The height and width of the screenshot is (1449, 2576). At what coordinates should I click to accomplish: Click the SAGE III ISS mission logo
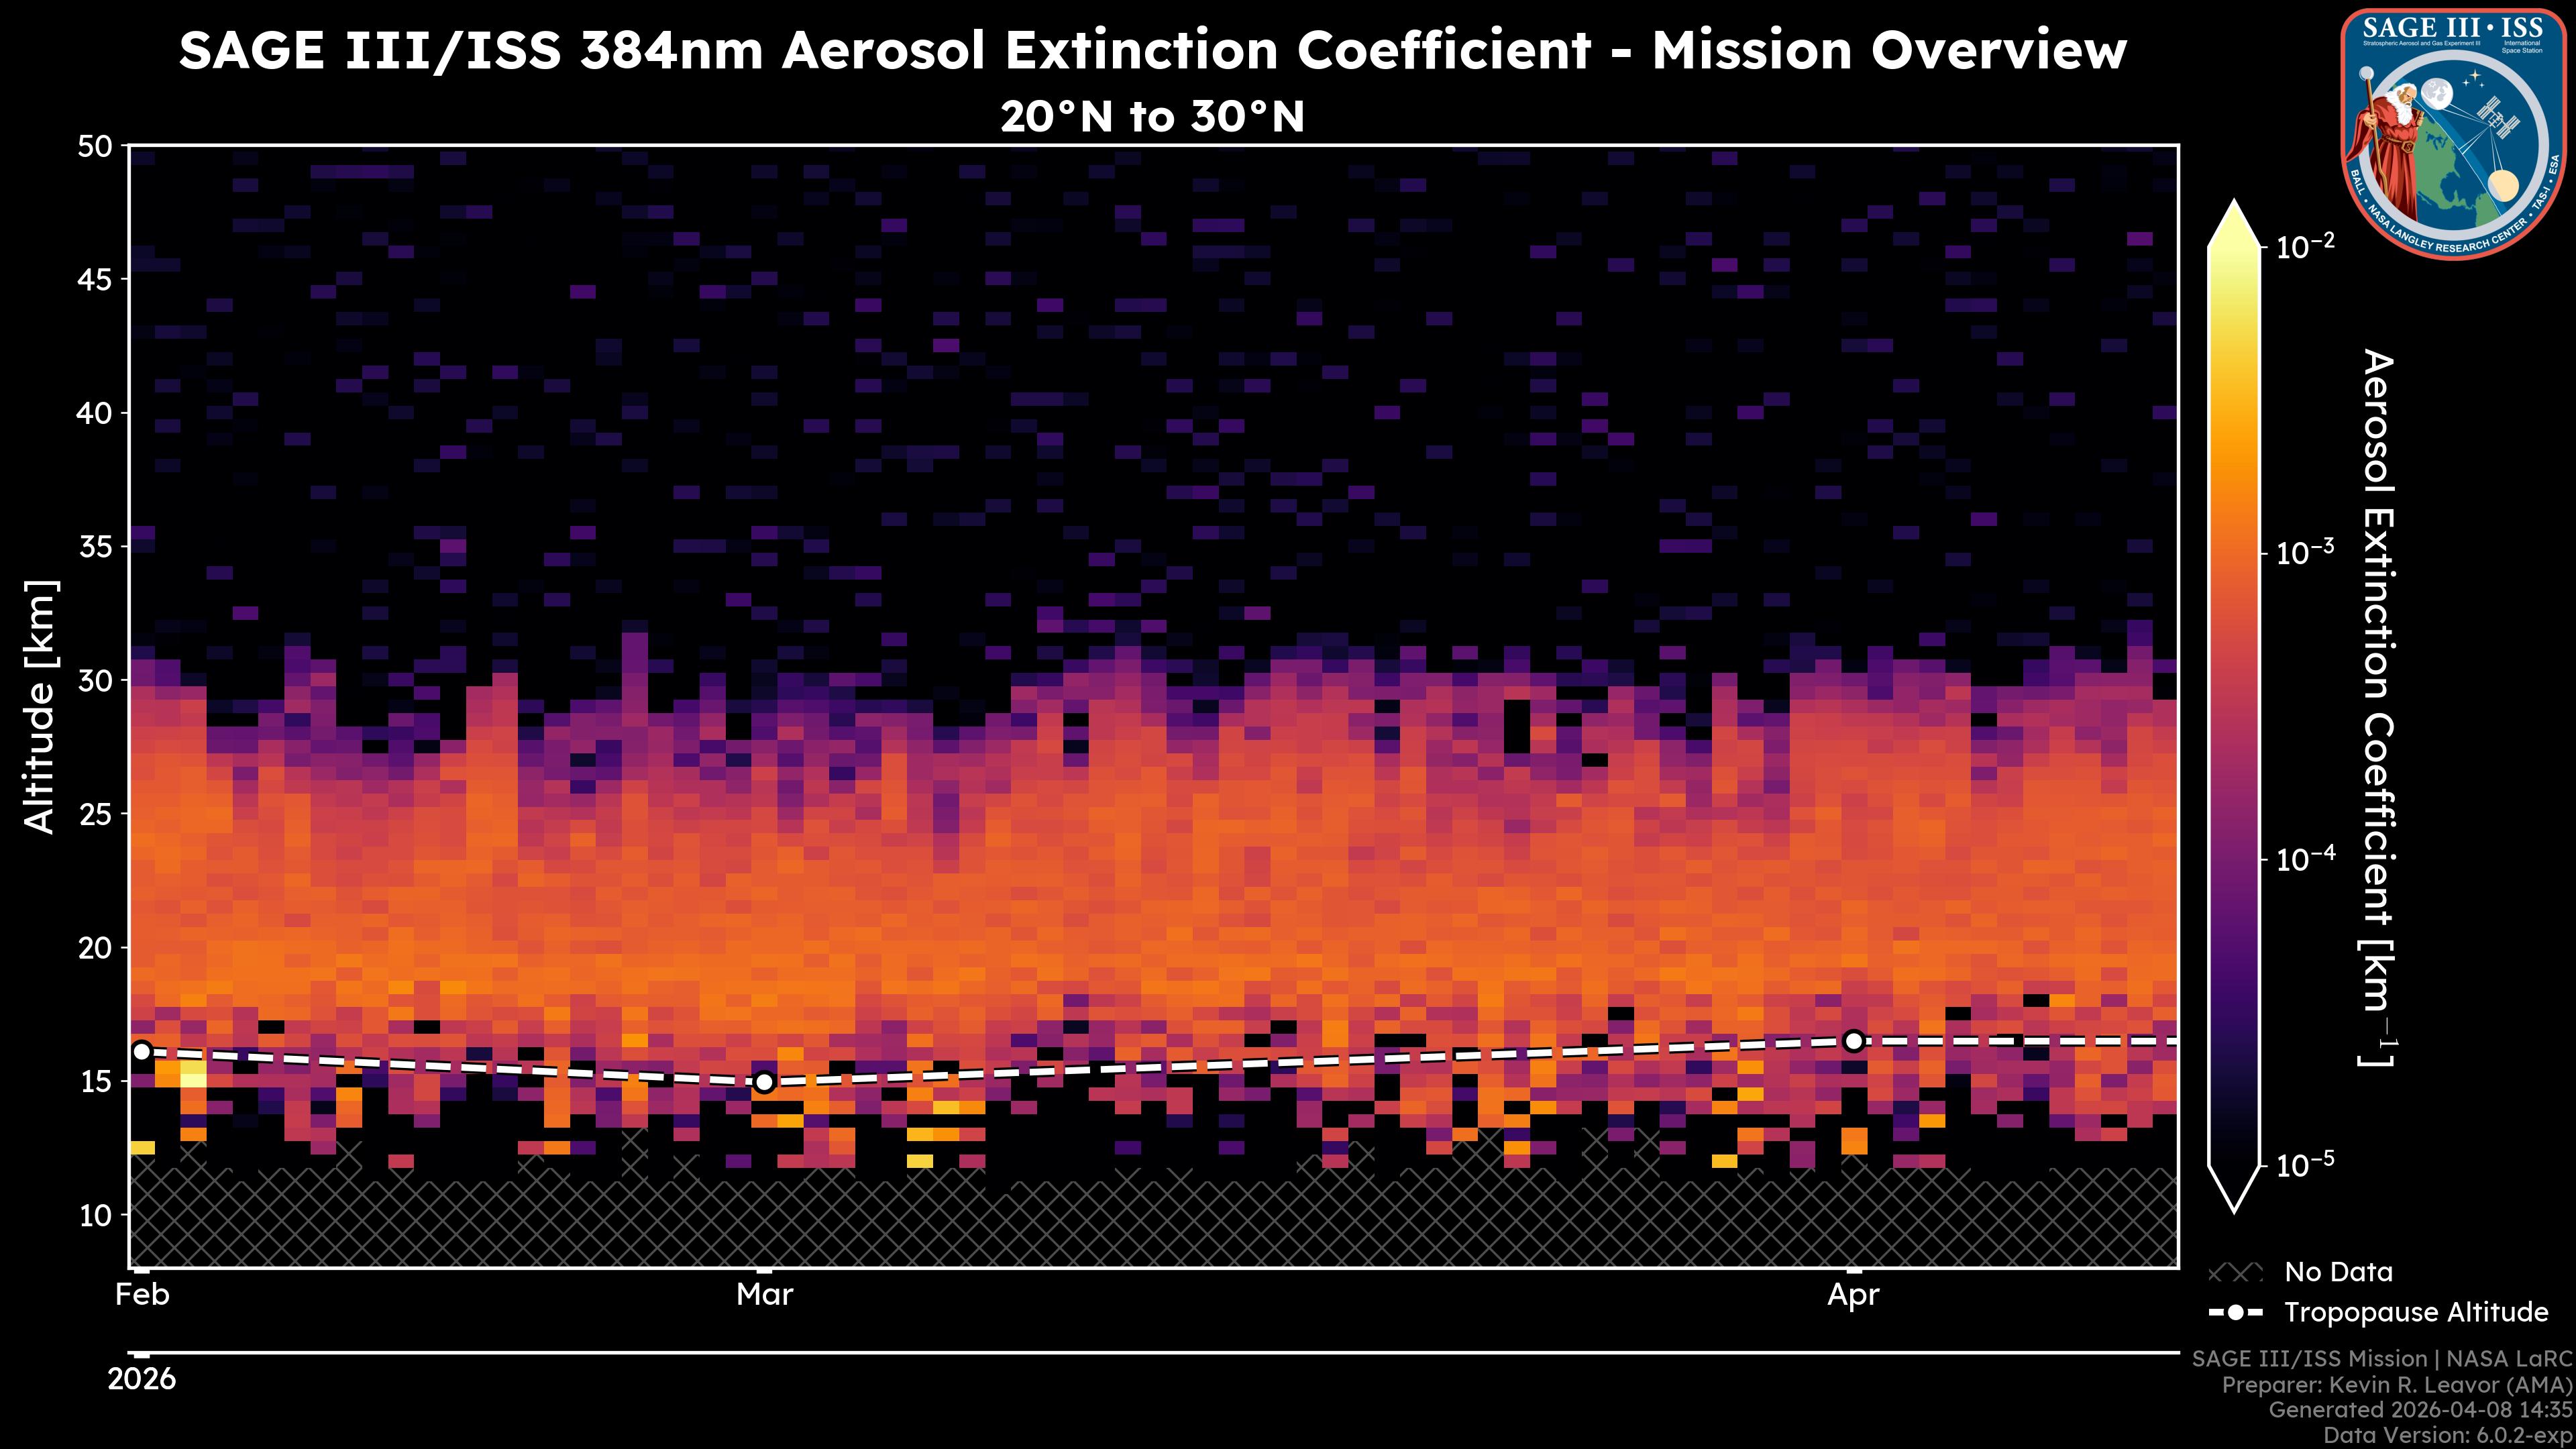2454,134
